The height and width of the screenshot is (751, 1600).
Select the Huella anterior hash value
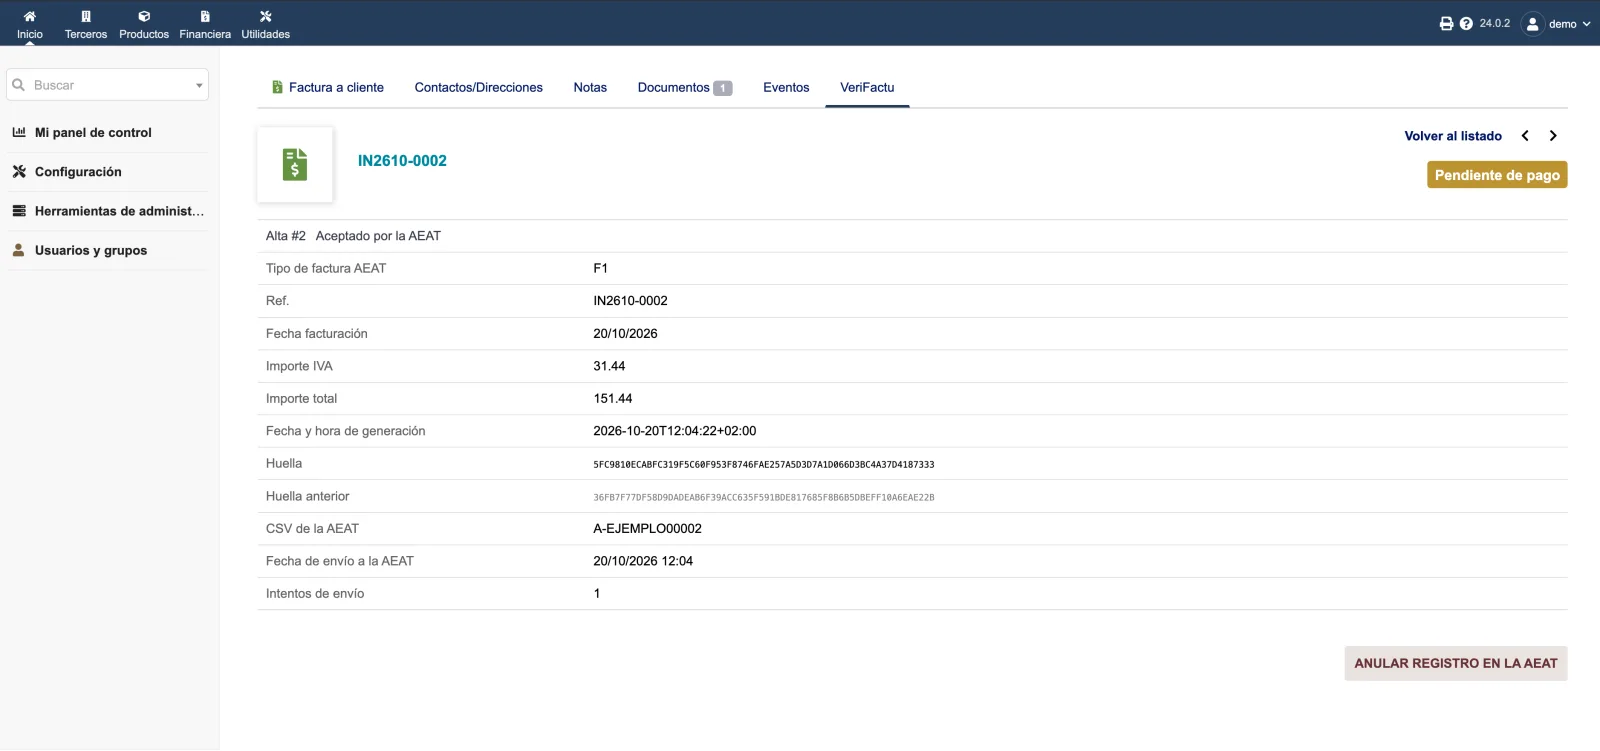pos(764,497)
